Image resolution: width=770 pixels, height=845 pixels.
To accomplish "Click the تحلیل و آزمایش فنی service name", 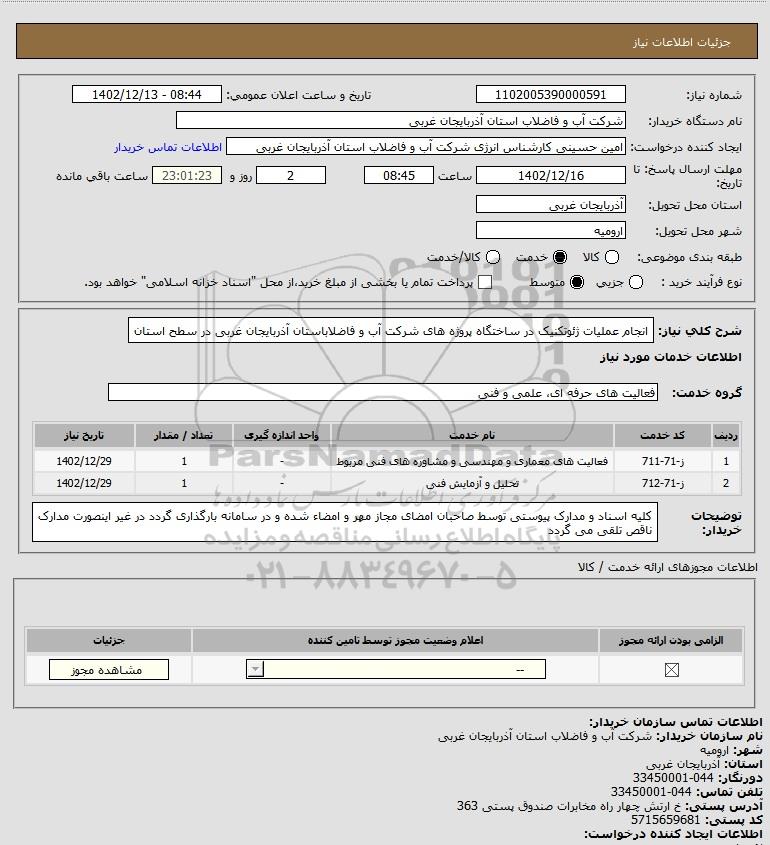I will [x=472, y=483].
